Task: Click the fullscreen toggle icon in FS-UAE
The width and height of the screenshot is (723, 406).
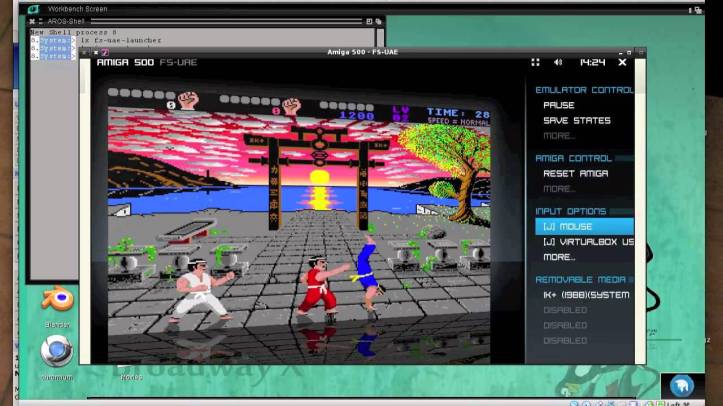Action: [x=535, y=62]
